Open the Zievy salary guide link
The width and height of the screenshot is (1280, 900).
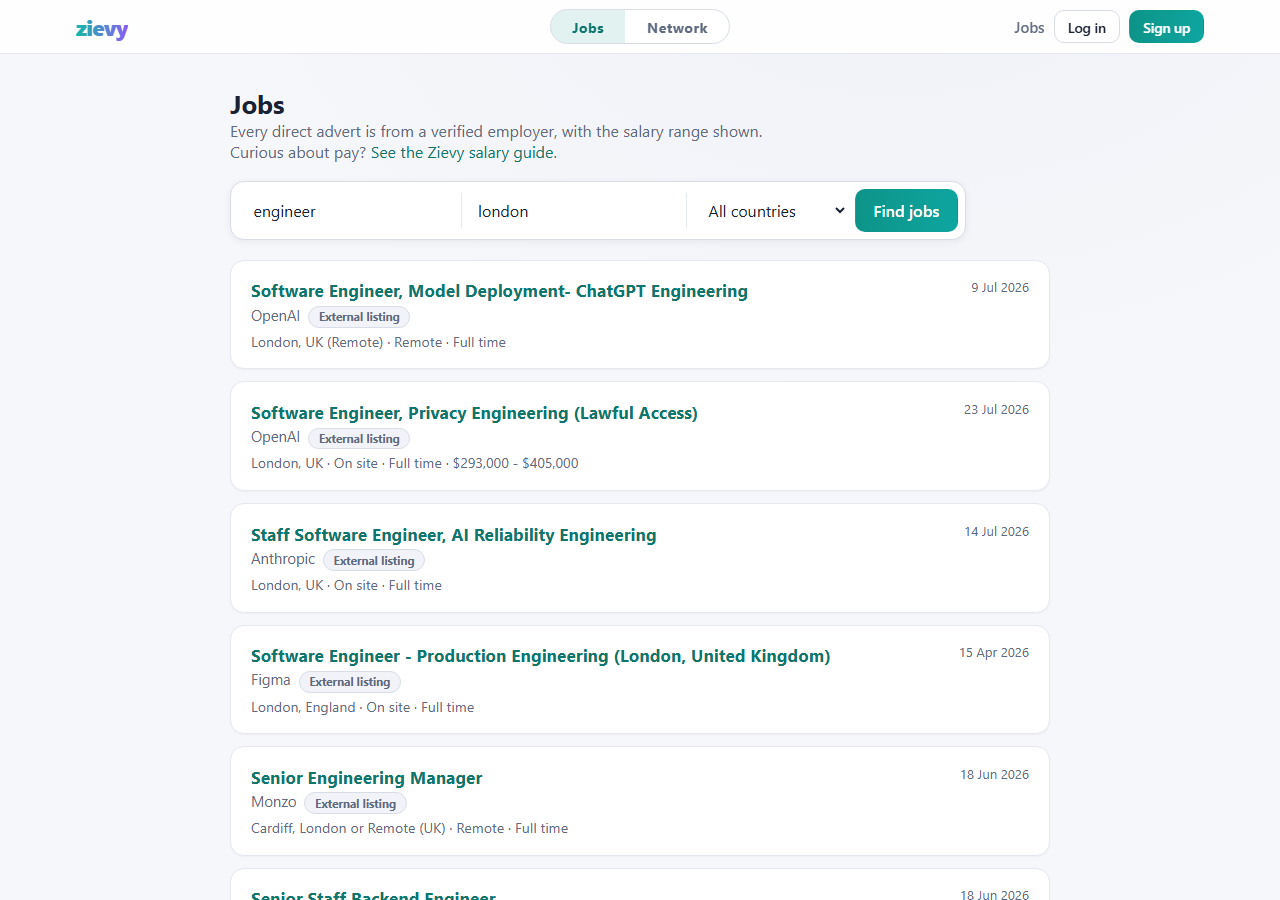[x=464, y=153]
